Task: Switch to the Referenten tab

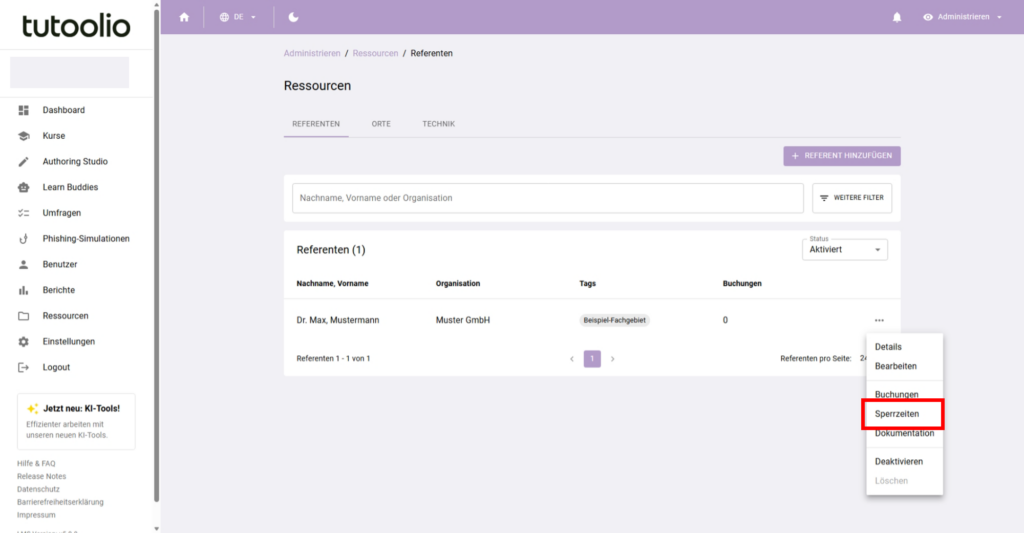Action: tap(316, 124)
